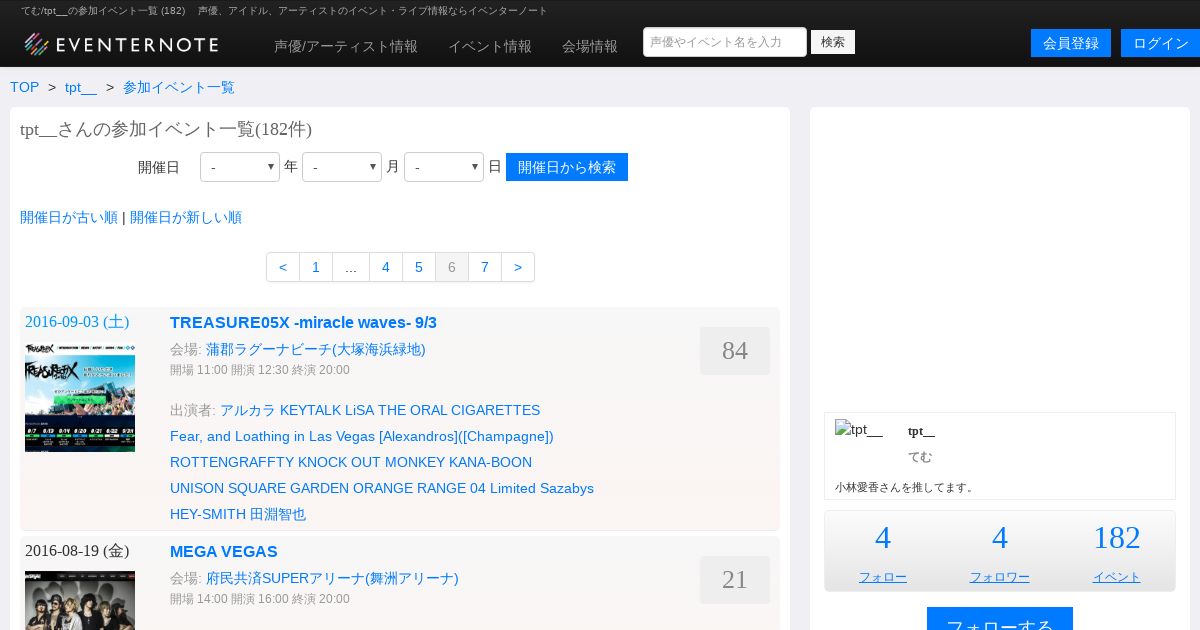Go to previous page with < arrow
This screenshot has width=1200, height=630.
click(x=283, y=267)
